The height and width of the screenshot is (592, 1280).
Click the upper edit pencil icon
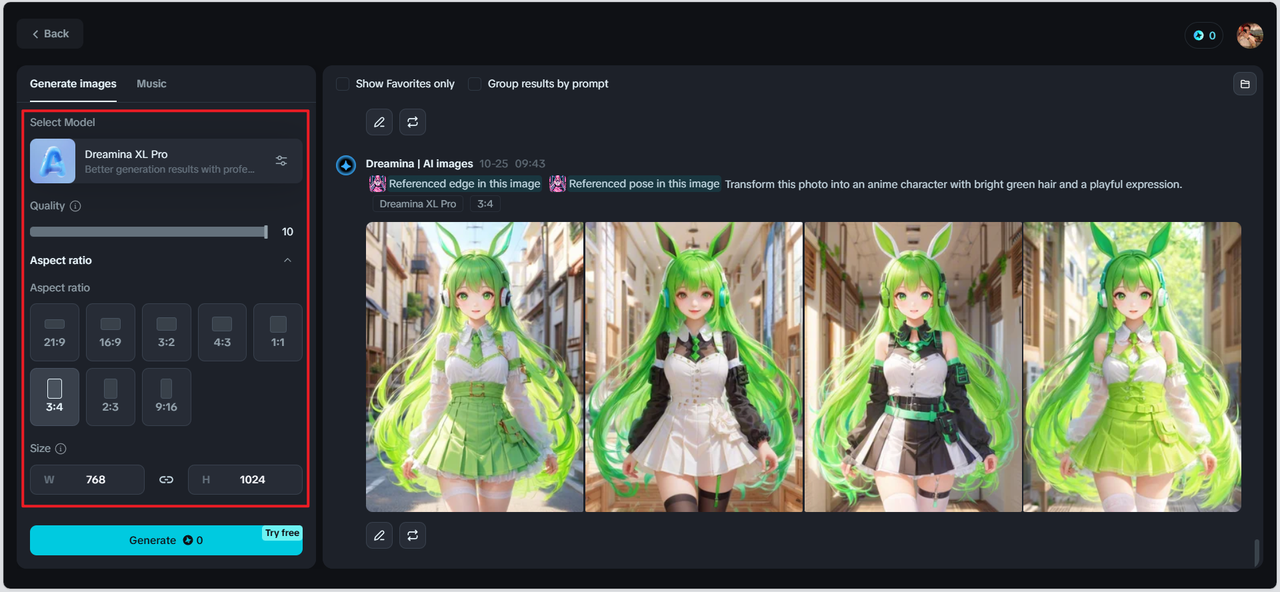pyautogui.click(x=379, y=122)
